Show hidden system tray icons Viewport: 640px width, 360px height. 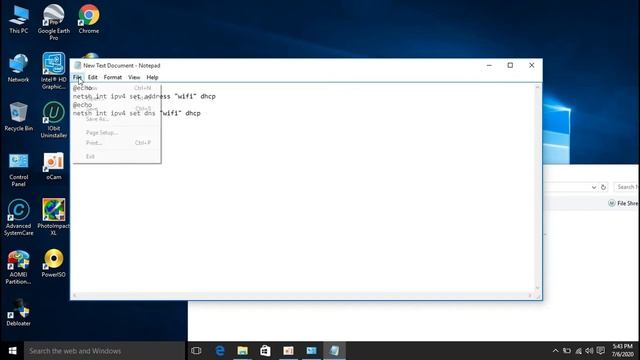[556, 351]
